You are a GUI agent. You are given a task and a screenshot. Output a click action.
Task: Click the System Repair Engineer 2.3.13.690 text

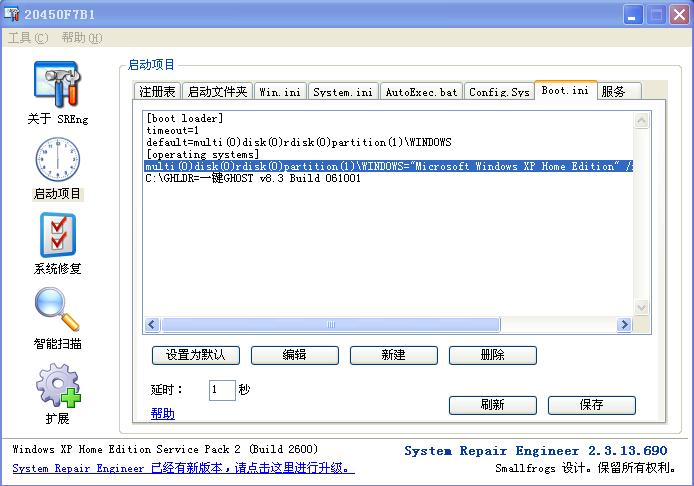click(x=536, y=451)
